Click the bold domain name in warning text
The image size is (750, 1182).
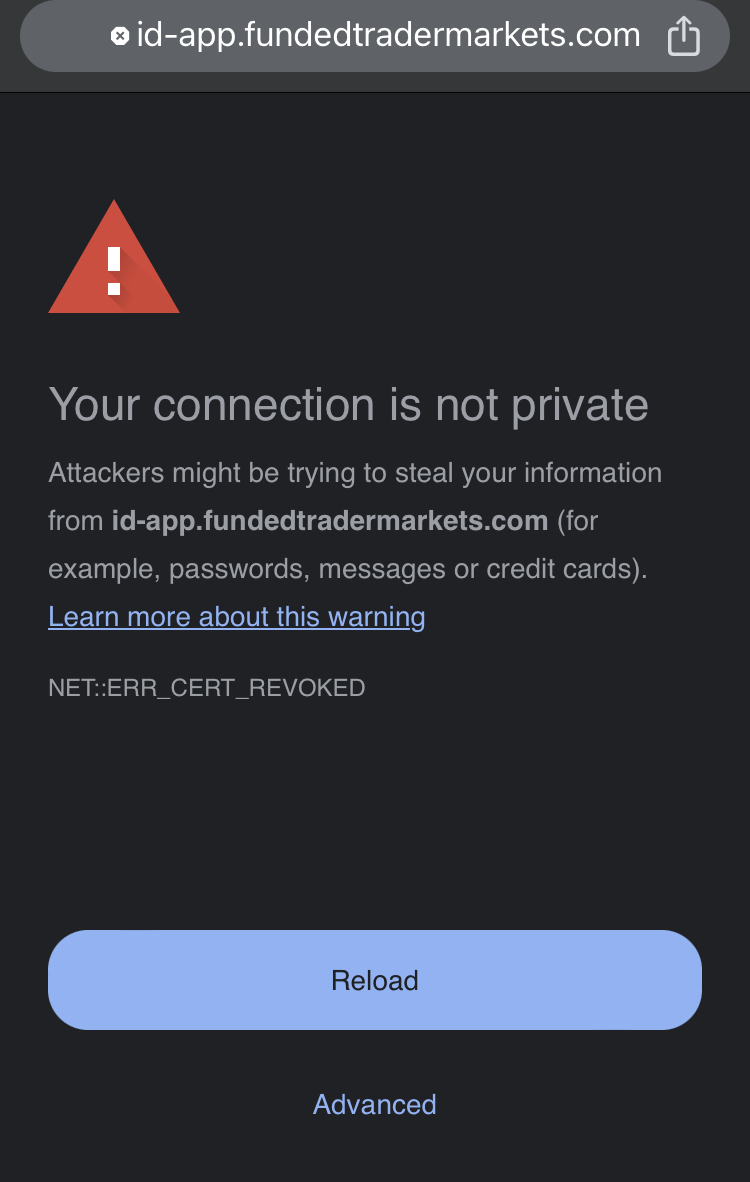pyautogui.click(x=329, y=521)
